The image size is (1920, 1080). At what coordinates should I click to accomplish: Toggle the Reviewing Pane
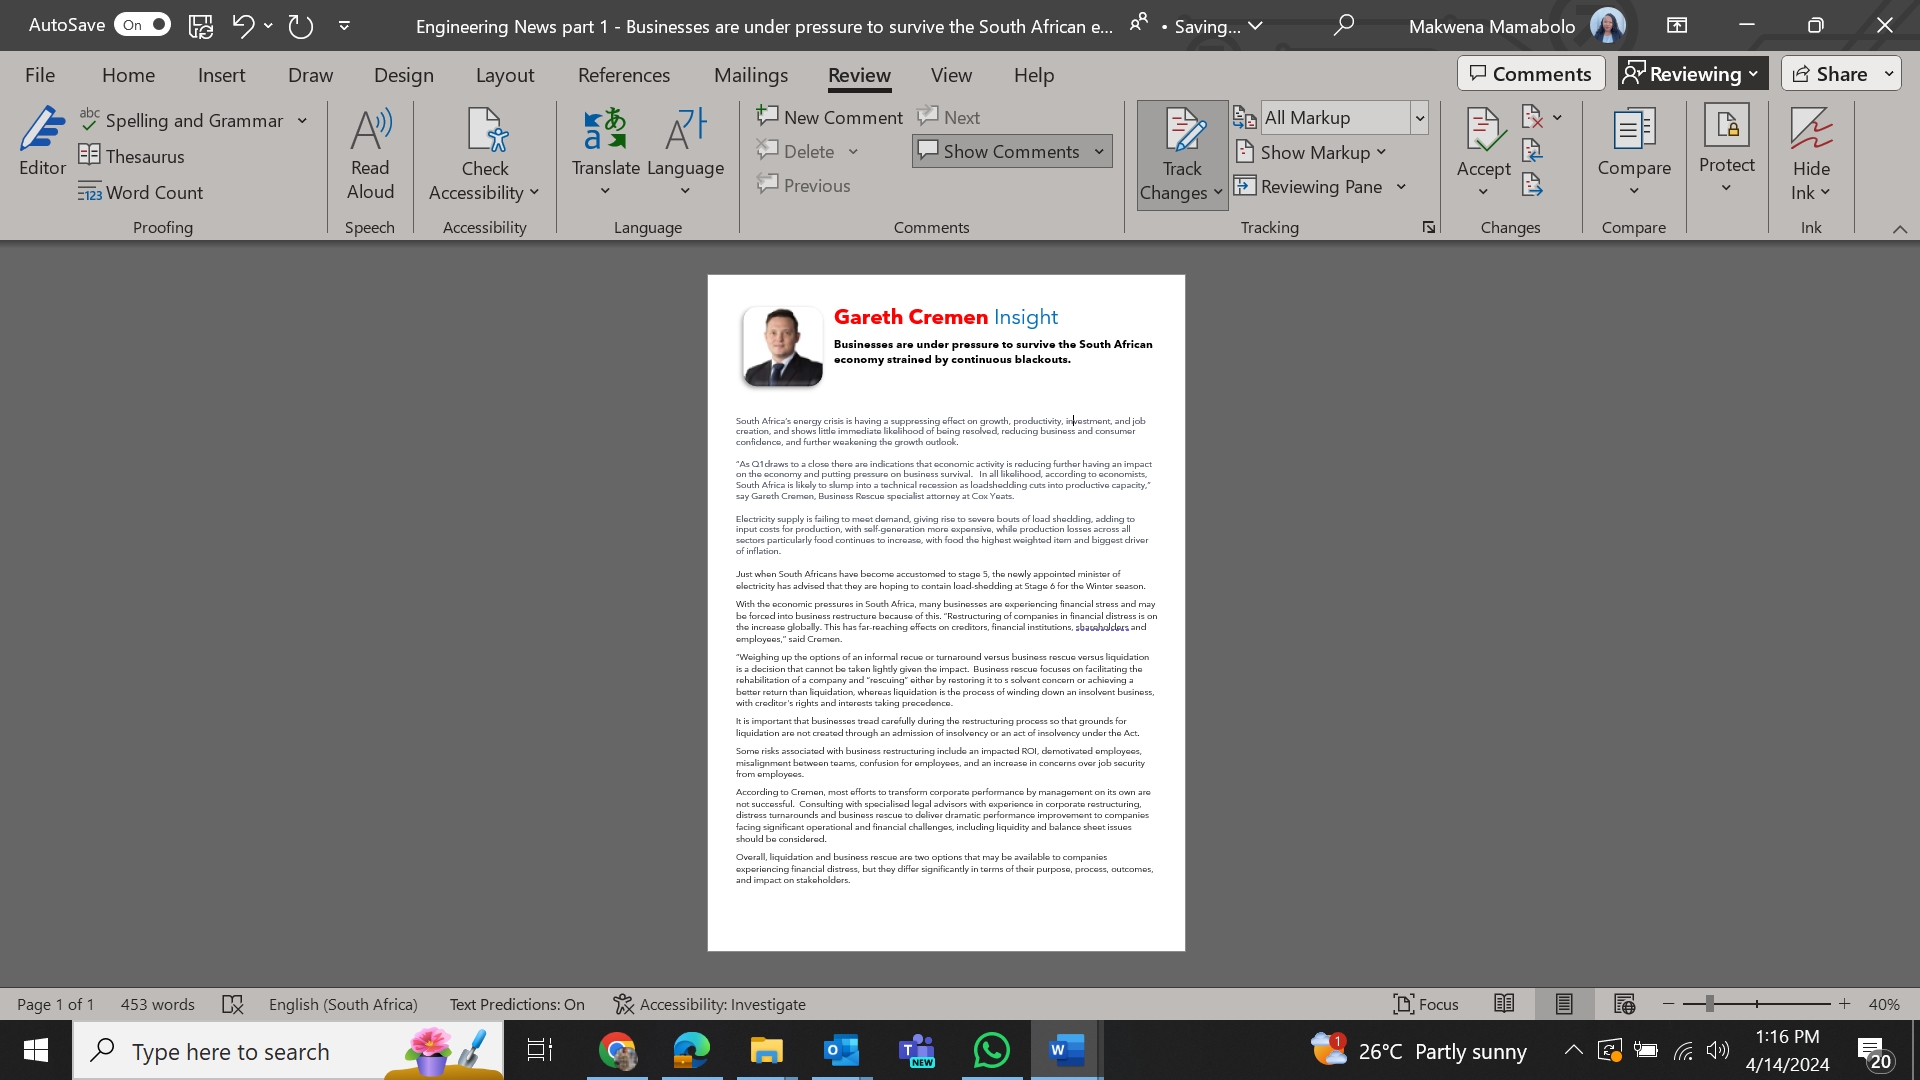(x=1308, y=186)
